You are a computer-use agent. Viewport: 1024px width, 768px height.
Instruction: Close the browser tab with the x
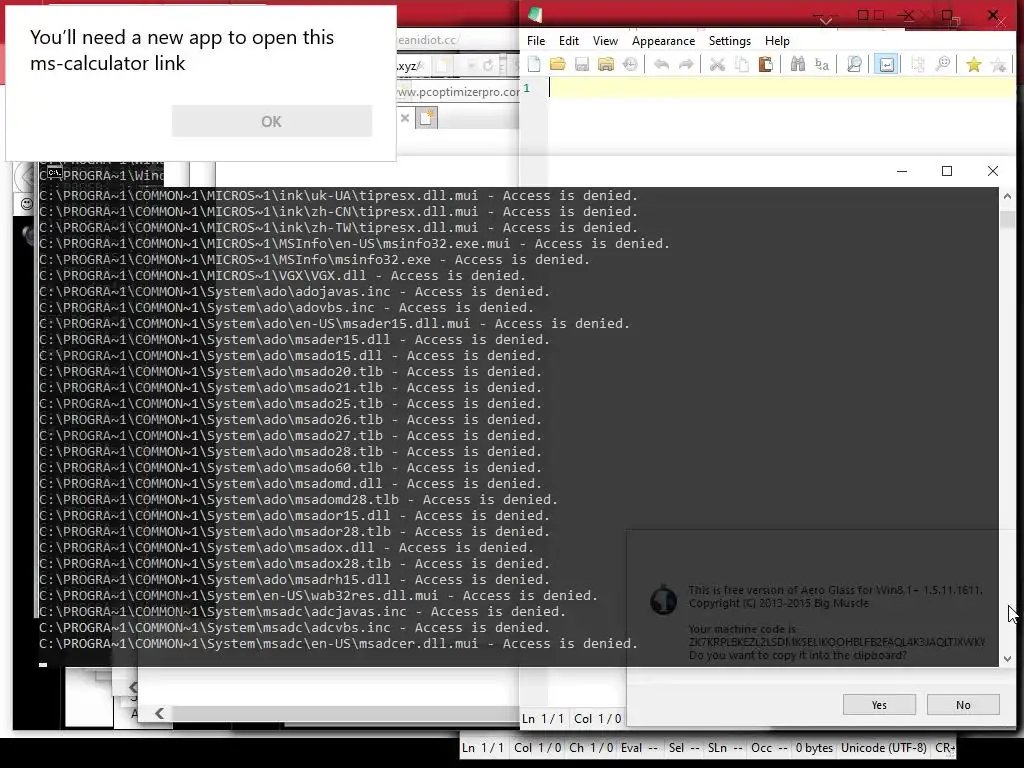click(x=405, y=118)
